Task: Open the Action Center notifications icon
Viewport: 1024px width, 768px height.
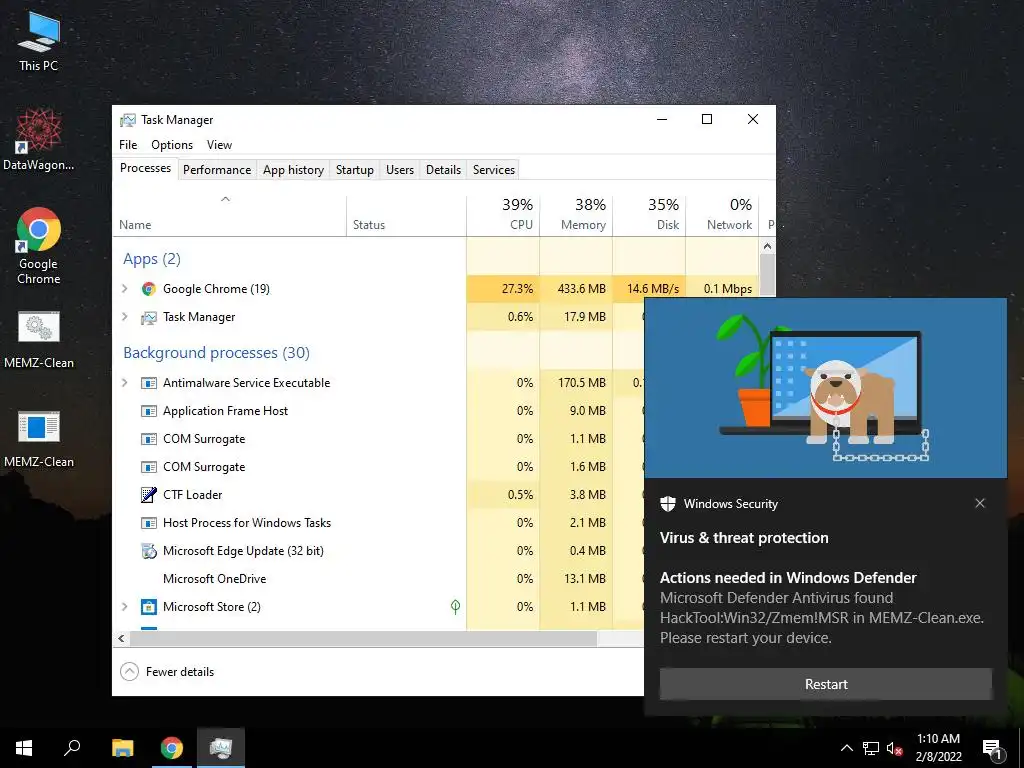Action: tap(992, 749)
